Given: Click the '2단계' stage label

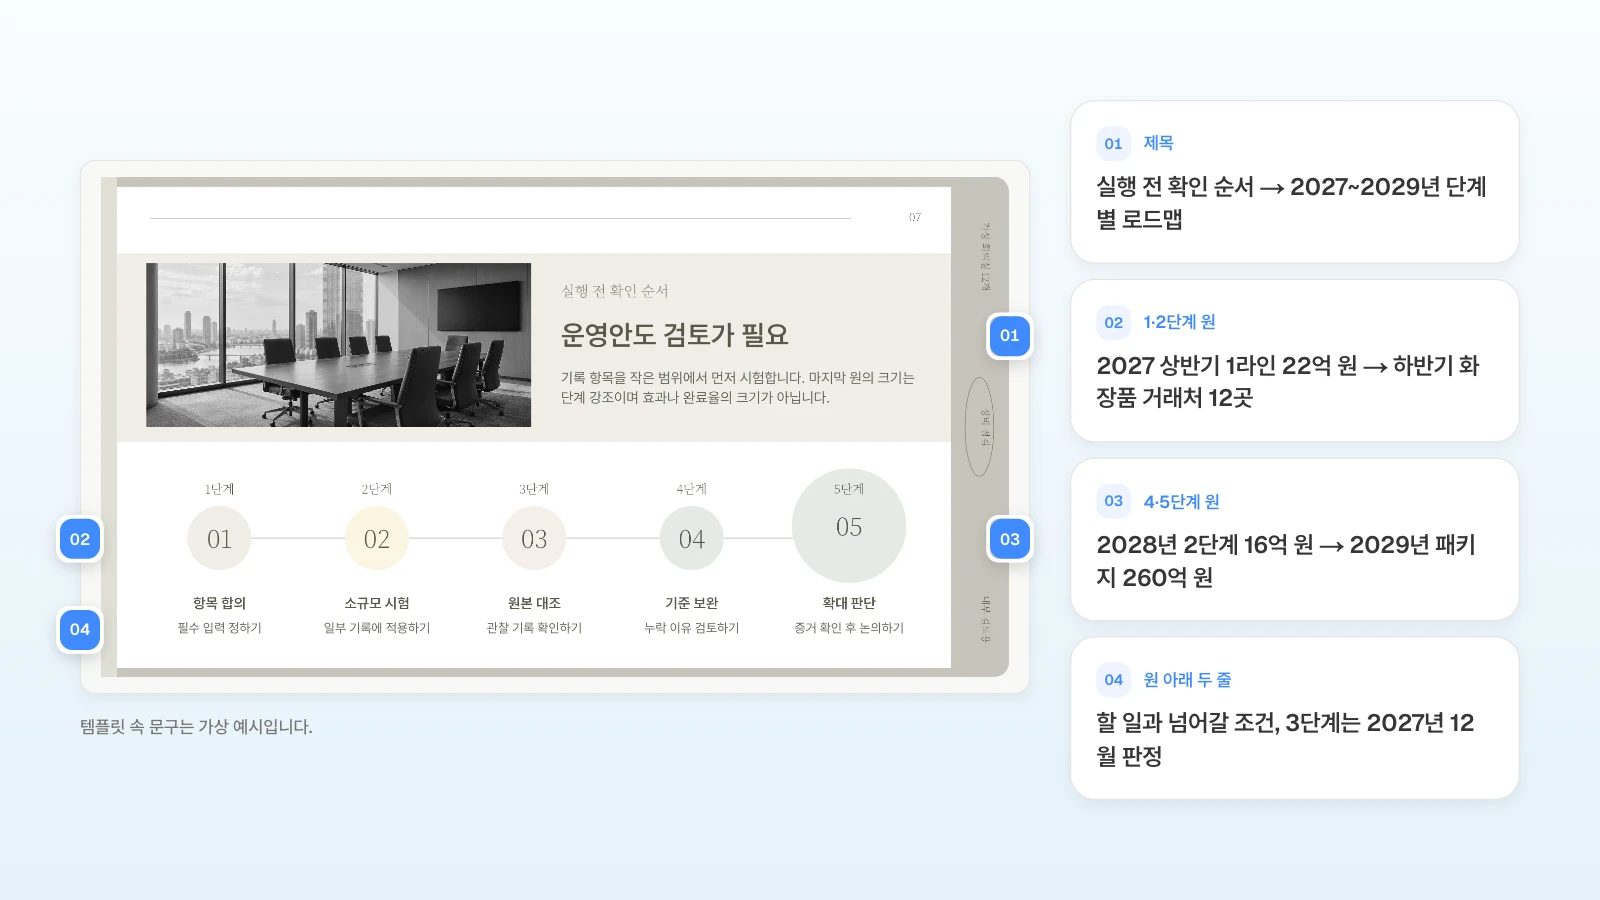Looking at the screenshot, I should 377,489.
